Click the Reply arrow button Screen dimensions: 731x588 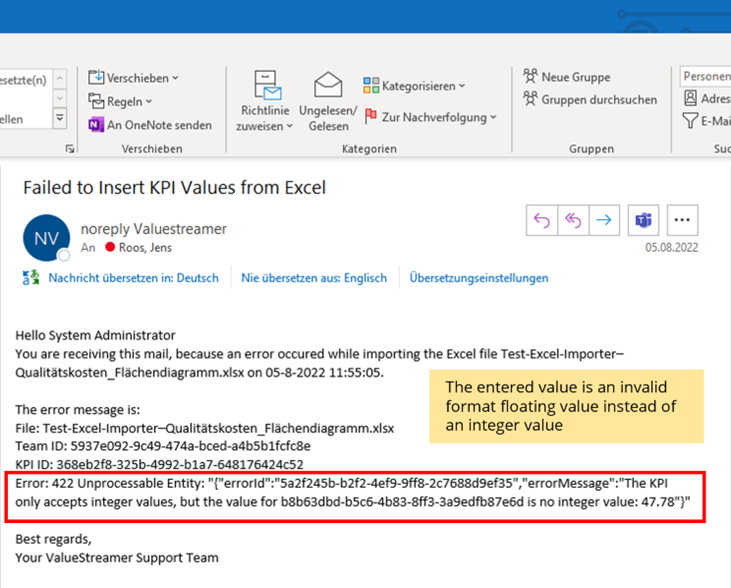[542, 221]
